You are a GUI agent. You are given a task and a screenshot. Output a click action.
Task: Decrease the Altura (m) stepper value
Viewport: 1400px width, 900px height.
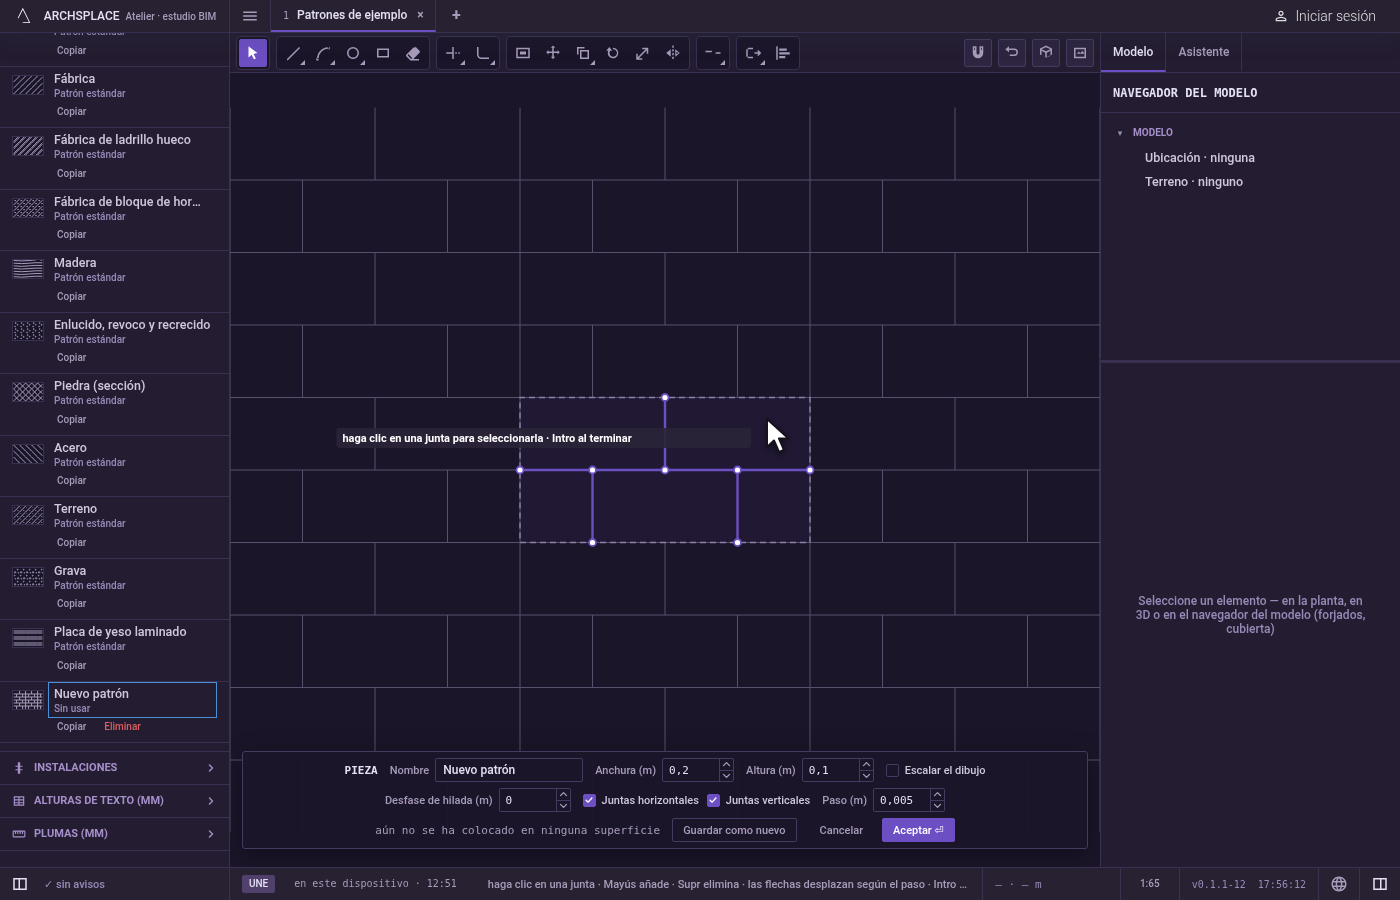point(866,776)
